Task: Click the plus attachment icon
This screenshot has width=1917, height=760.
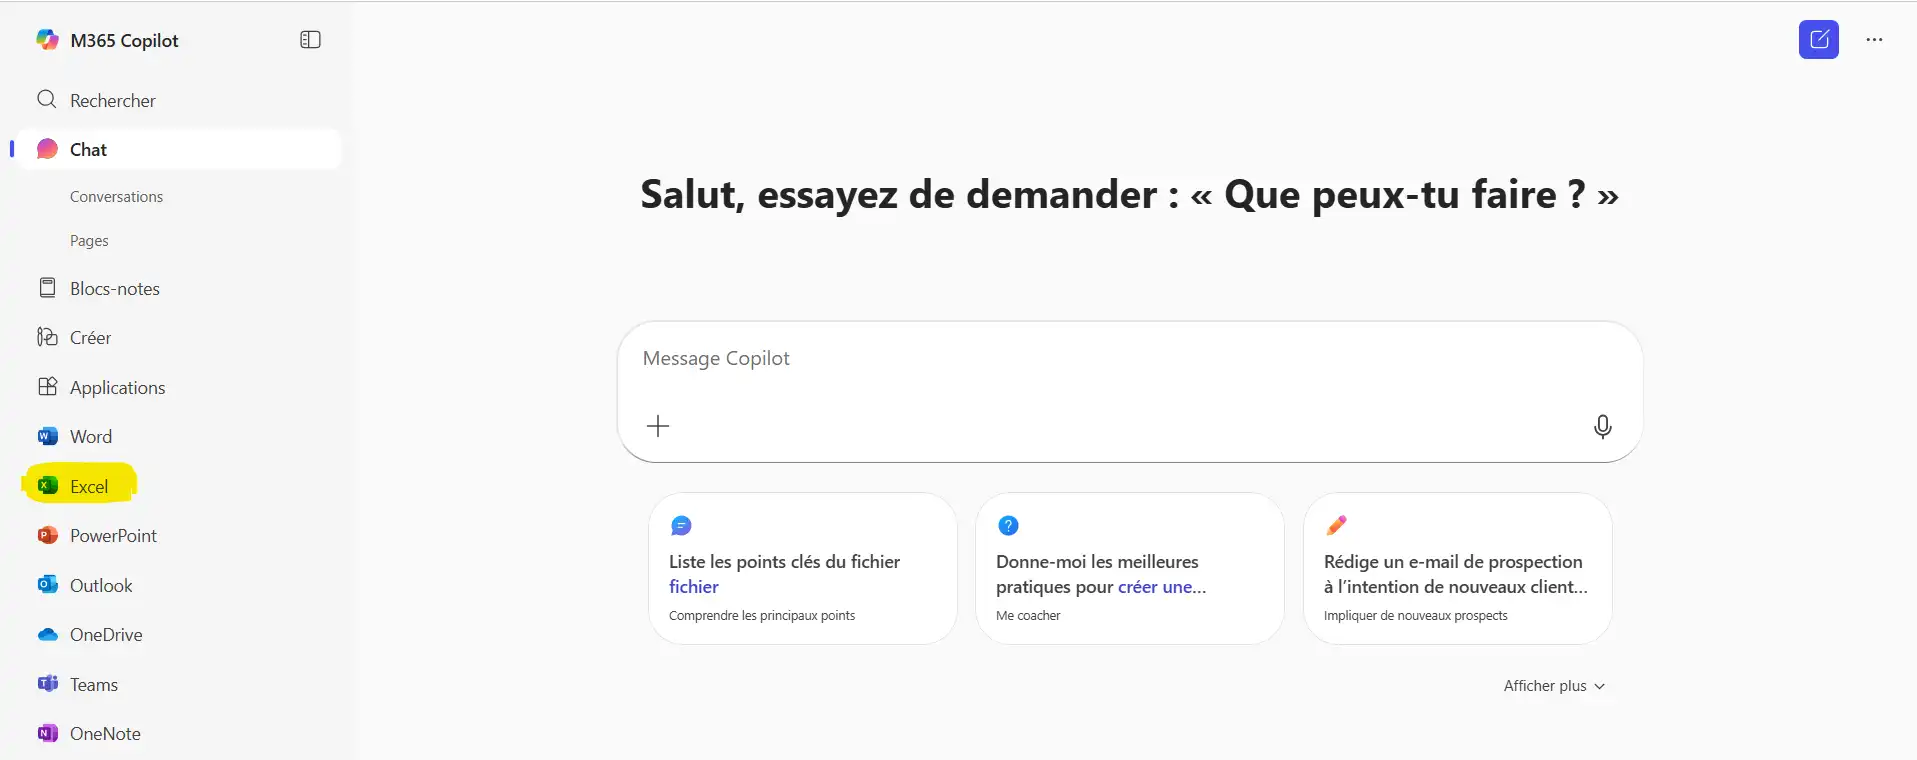Action: coord(658,427)
